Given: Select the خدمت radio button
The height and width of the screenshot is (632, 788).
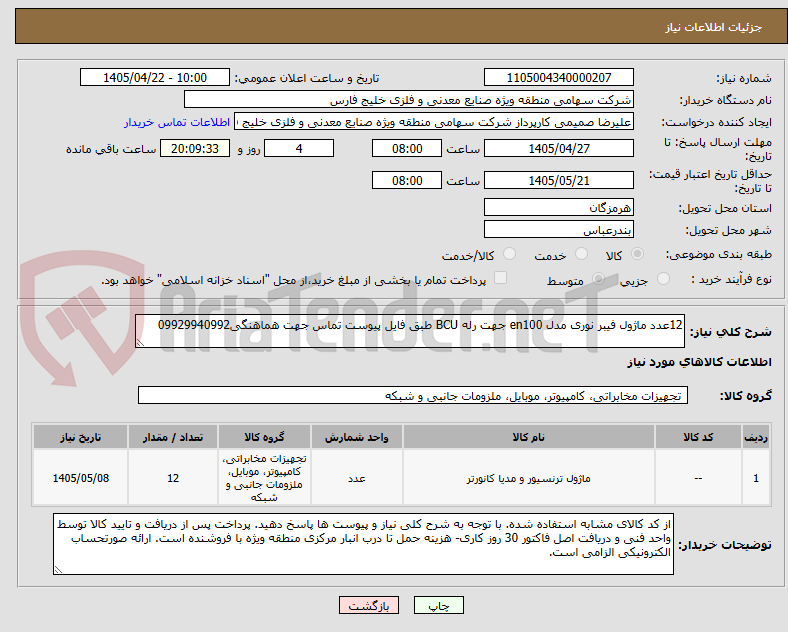Looking at the screenshot, I should pyautogui.click(x=581, y=254).
